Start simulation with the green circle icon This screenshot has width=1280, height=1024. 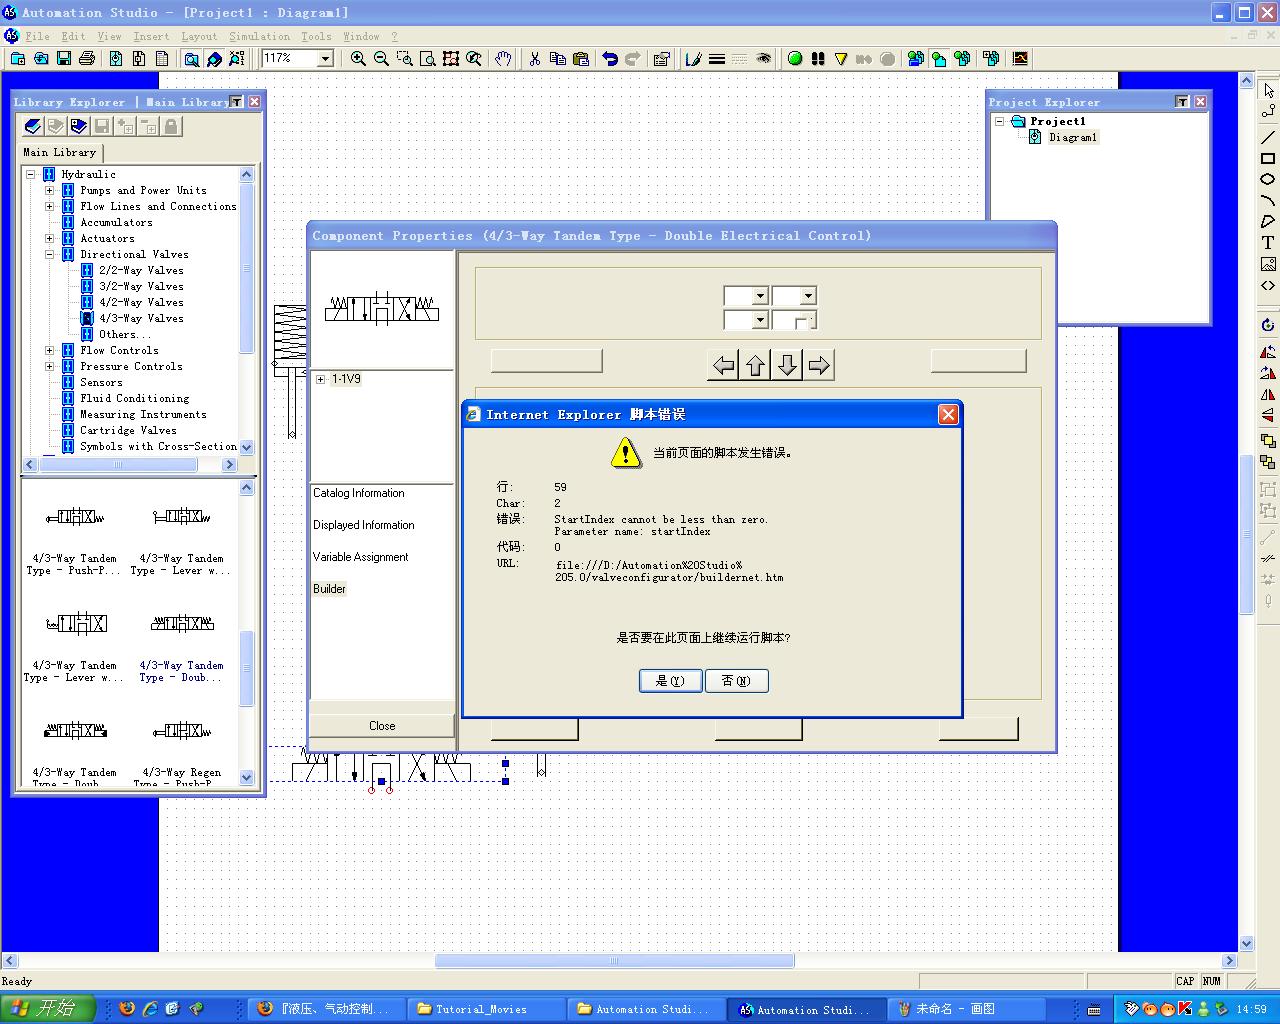795,59
